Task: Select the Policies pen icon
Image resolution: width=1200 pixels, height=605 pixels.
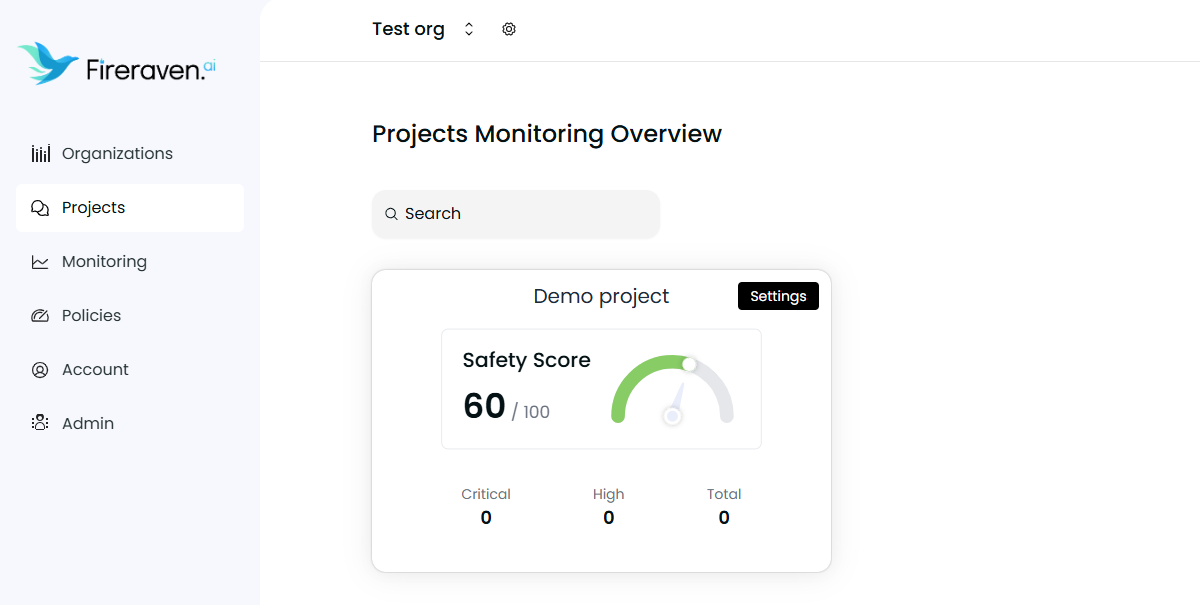Action: (x=40, y=315)
